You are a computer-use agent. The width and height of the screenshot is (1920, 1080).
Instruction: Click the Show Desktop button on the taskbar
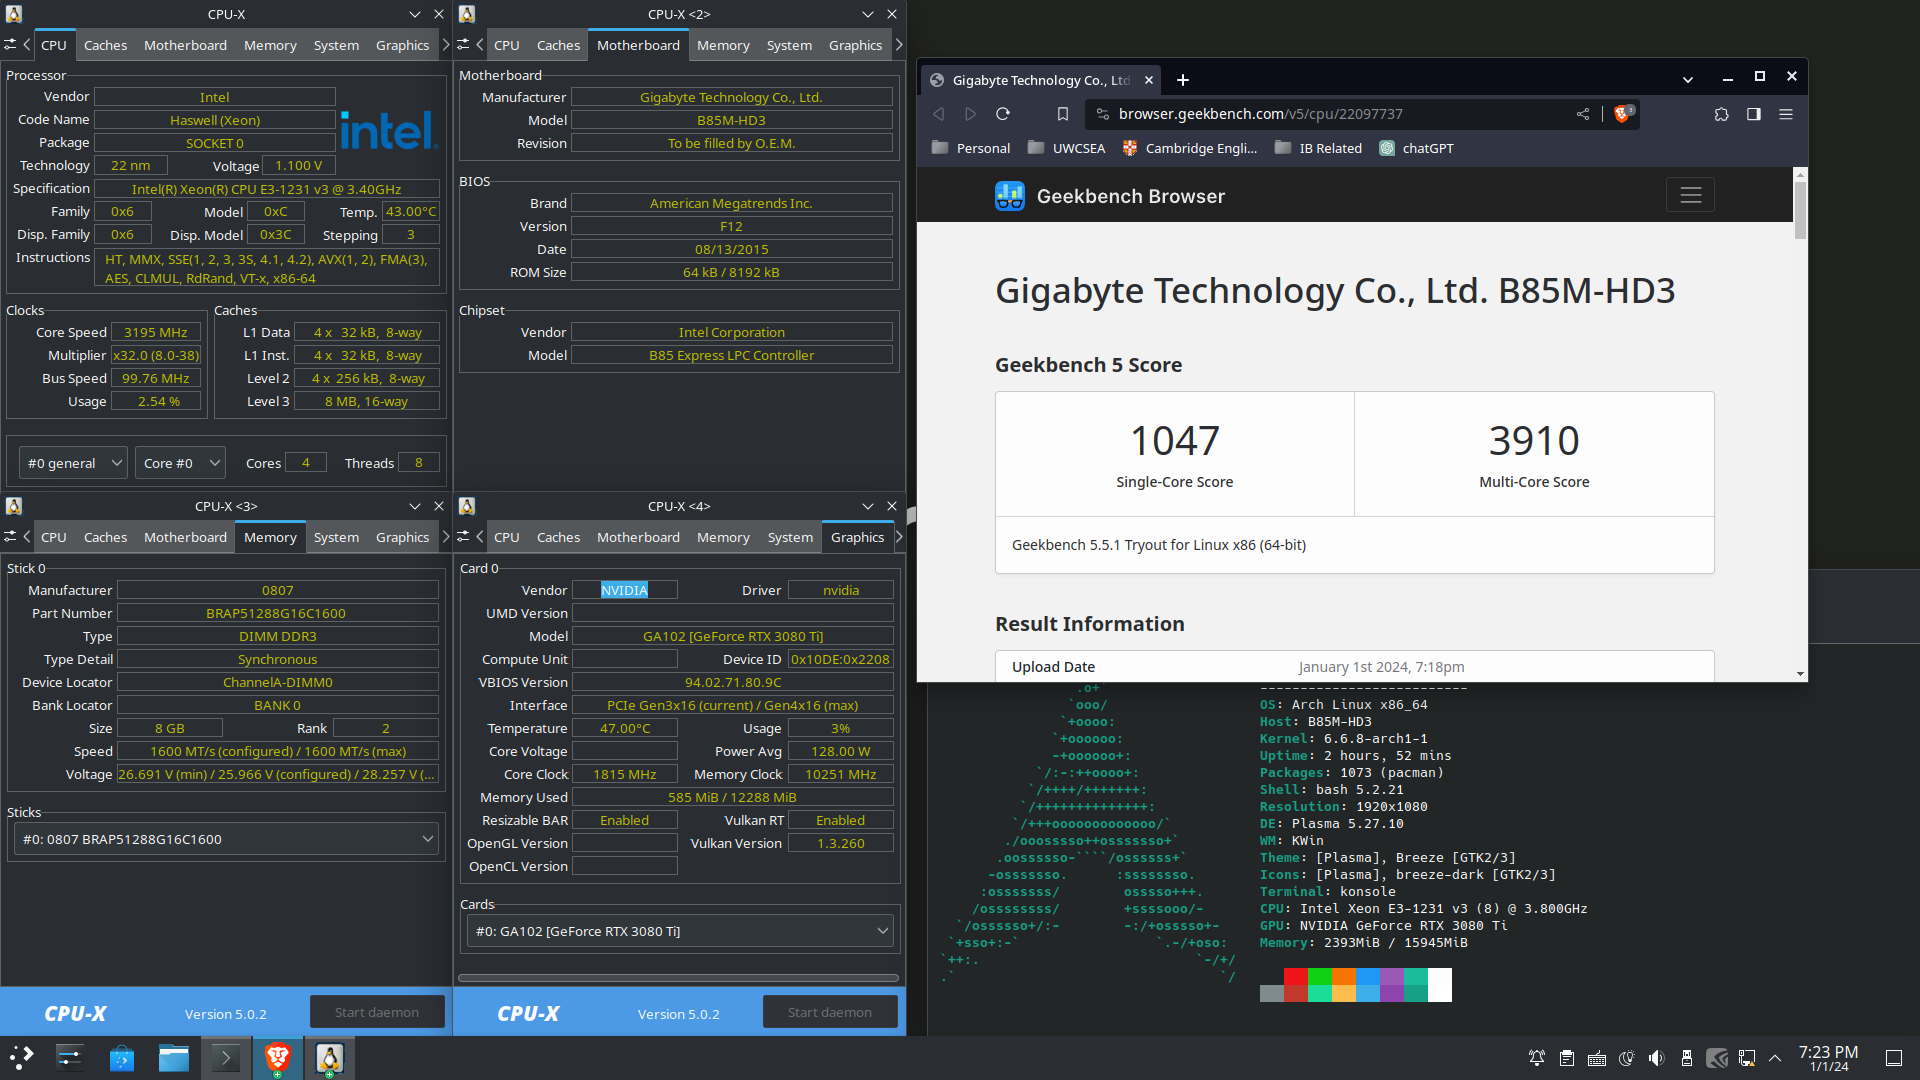[1894, 1058]
